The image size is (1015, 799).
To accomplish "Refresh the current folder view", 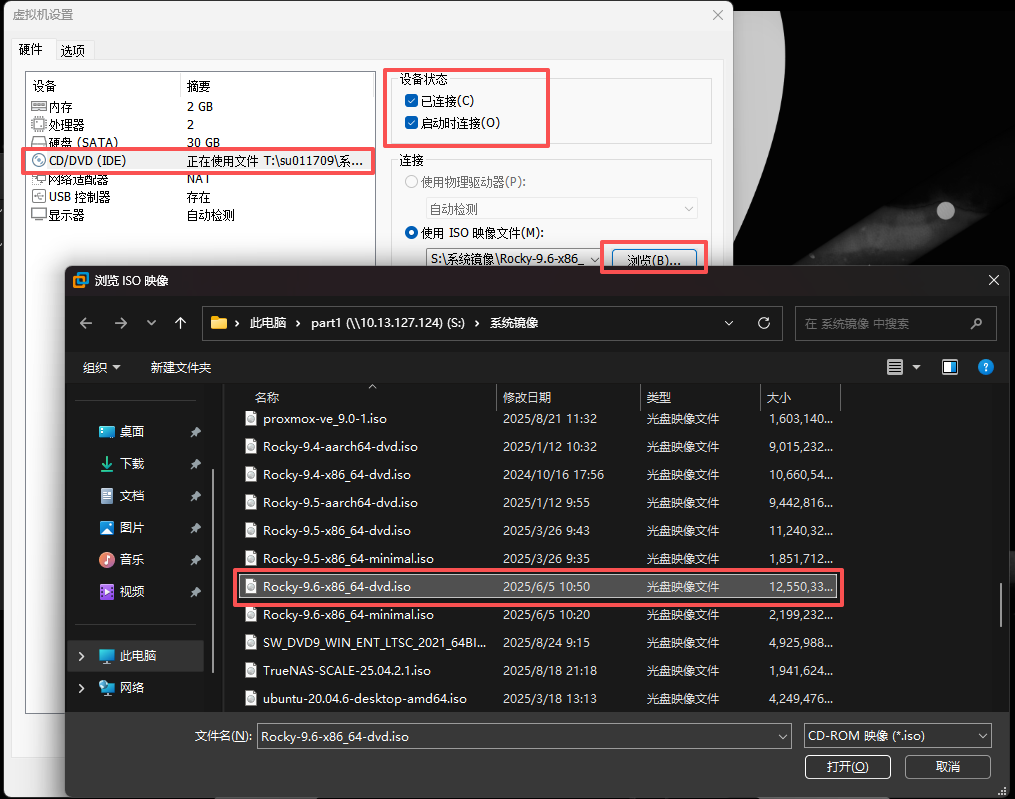I will (x=764, y=323).
